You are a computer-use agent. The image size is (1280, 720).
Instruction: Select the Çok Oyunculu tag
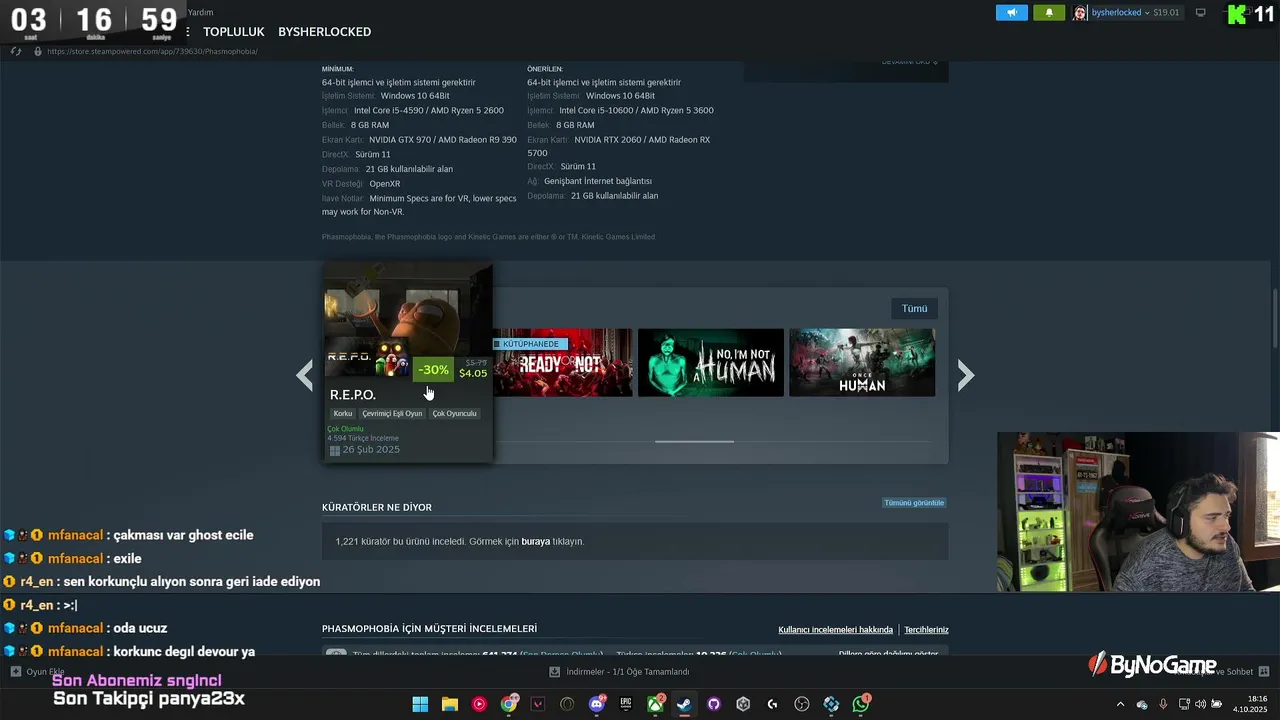click(x=455, y=413)
